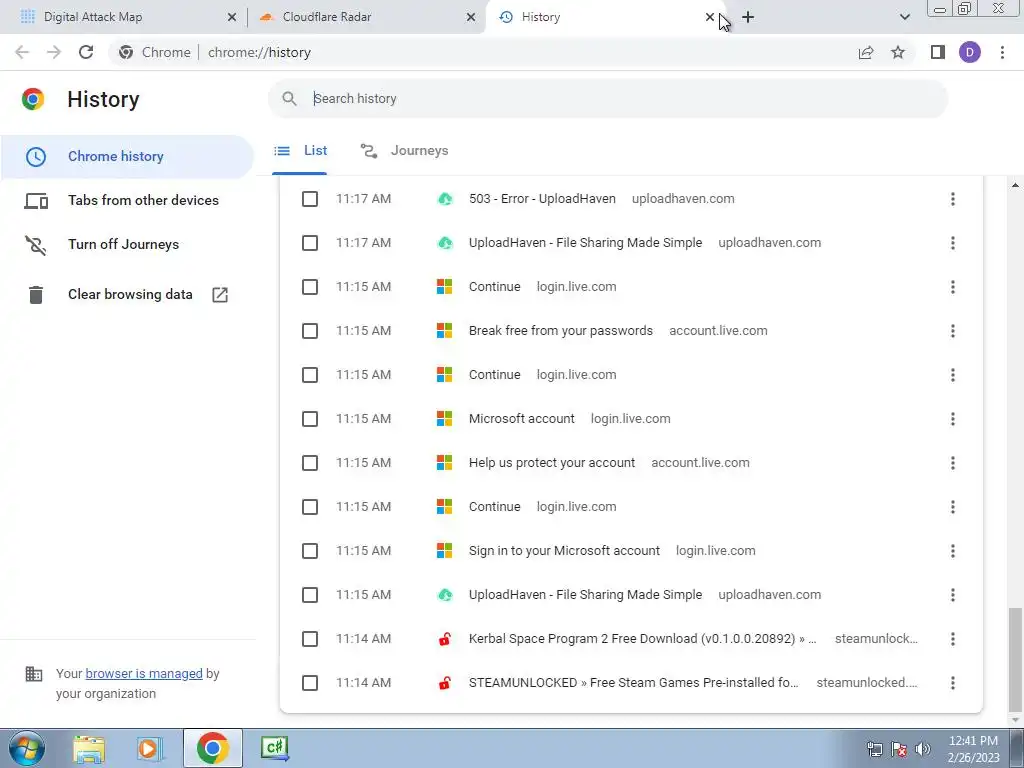Check the 11:17 AM UploadHaven File Sharing entry
This screenshot has height=768, width=1024.
(310, 243)
